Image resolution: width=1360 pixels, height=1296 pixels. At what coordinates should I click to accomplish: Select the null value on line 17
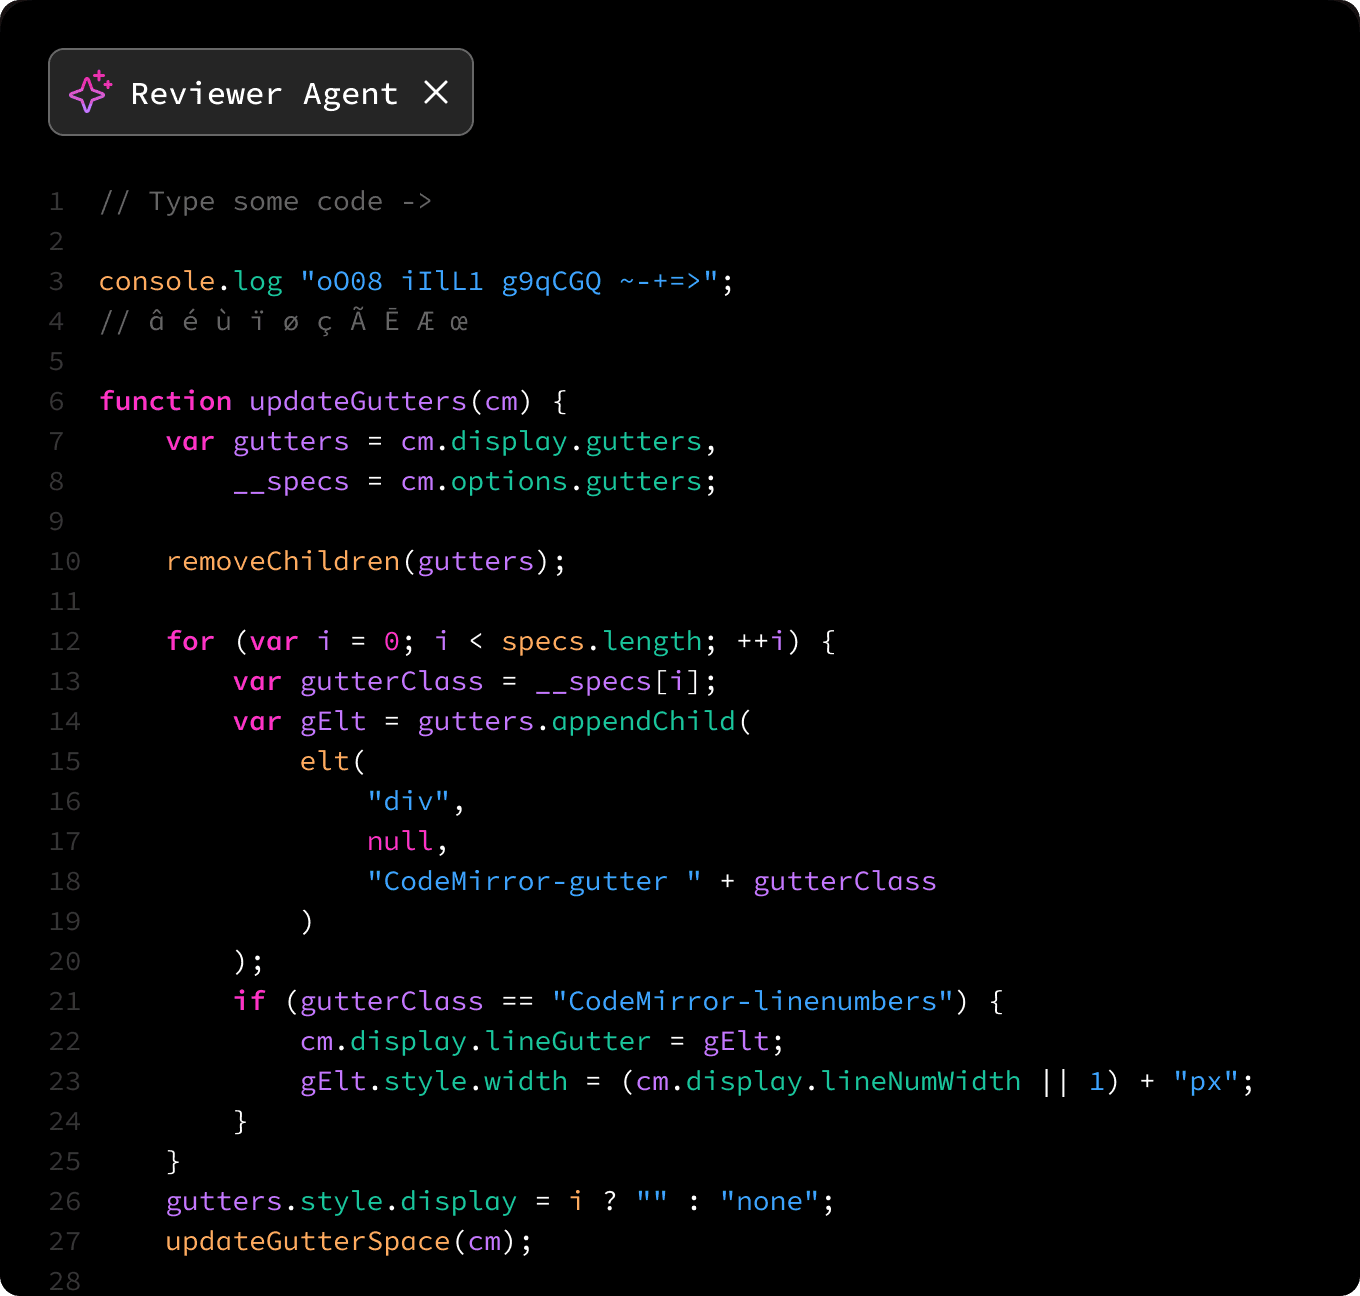click(x=399, y=841)
